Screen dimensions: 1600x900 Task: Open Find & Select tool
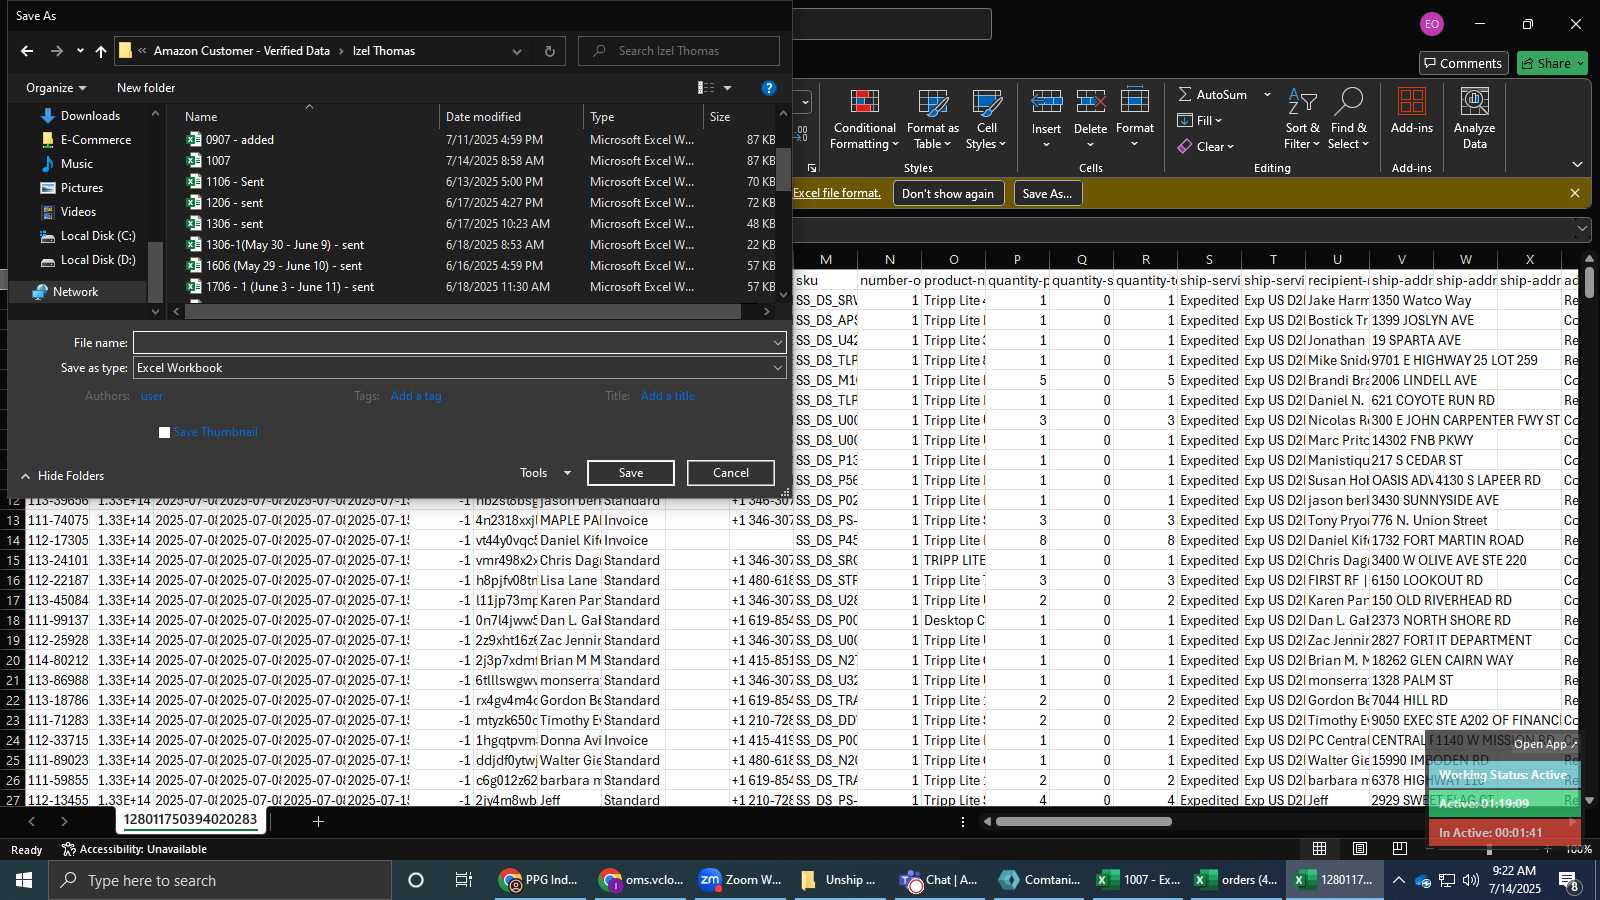click(x=1349, y=119)
